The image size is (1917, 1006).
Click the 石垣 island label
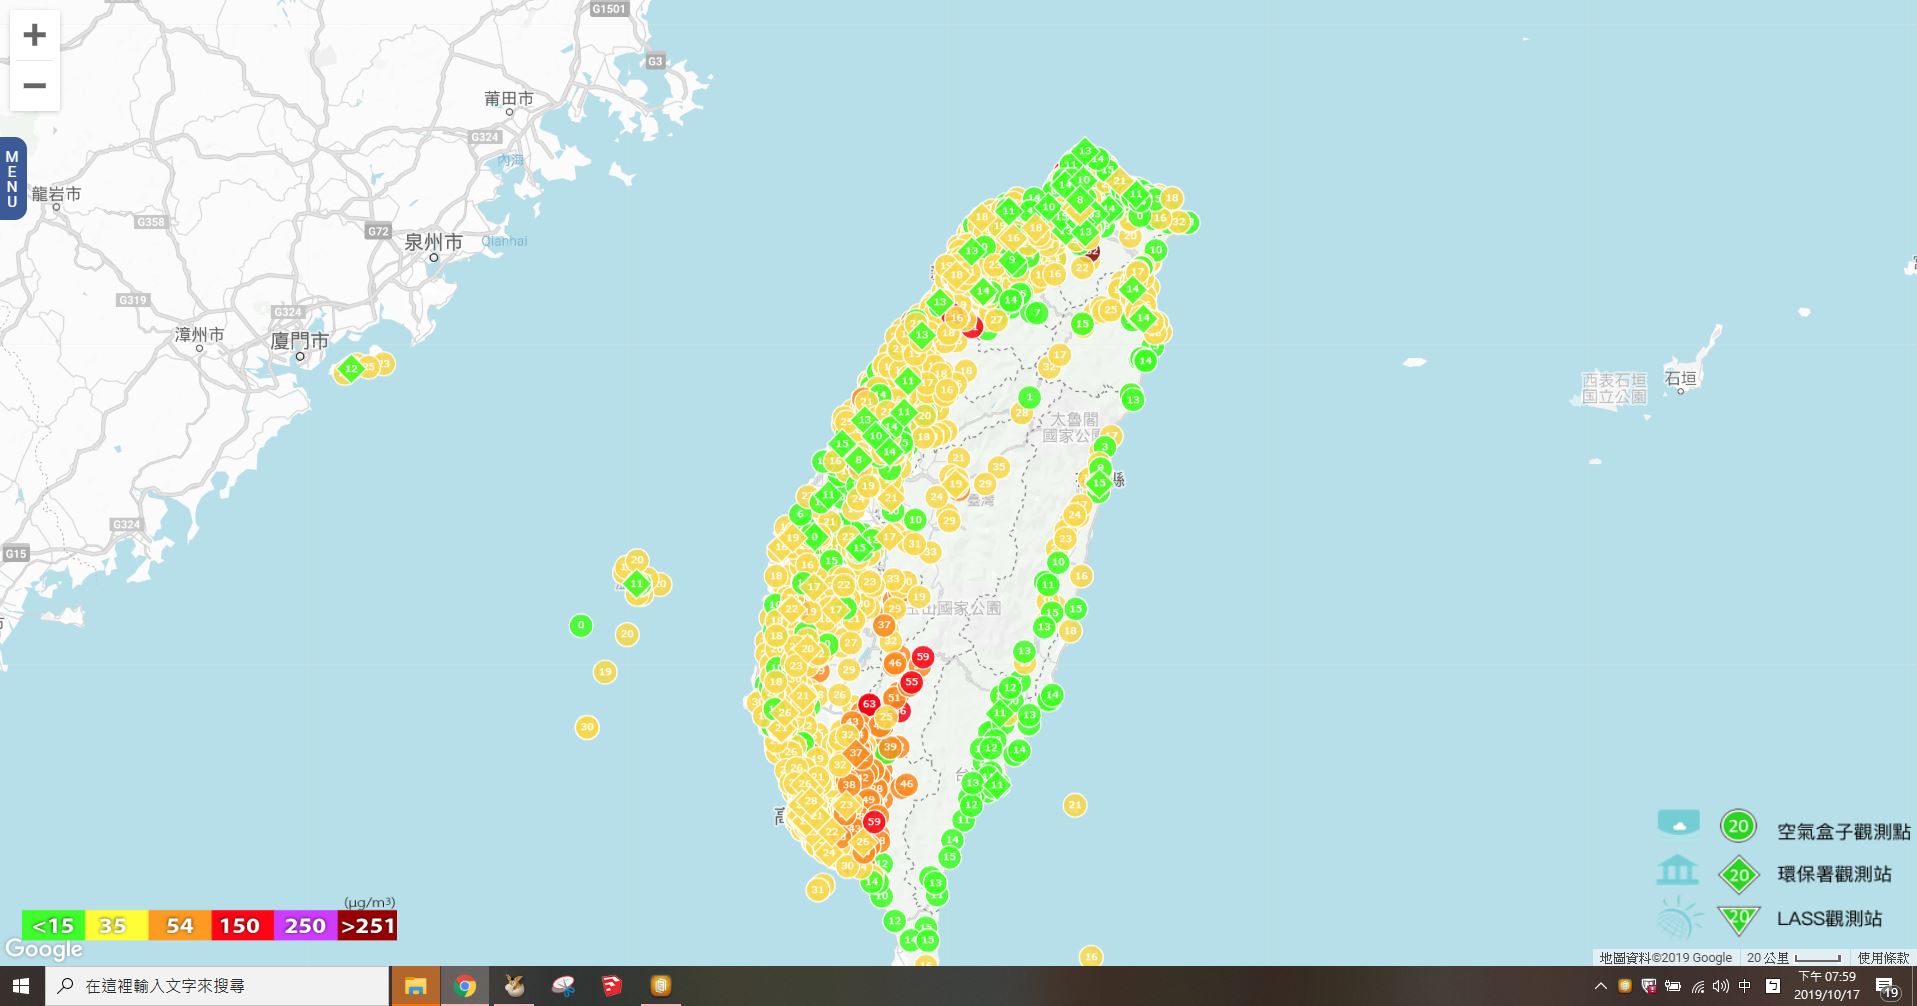click(1680, 378)
